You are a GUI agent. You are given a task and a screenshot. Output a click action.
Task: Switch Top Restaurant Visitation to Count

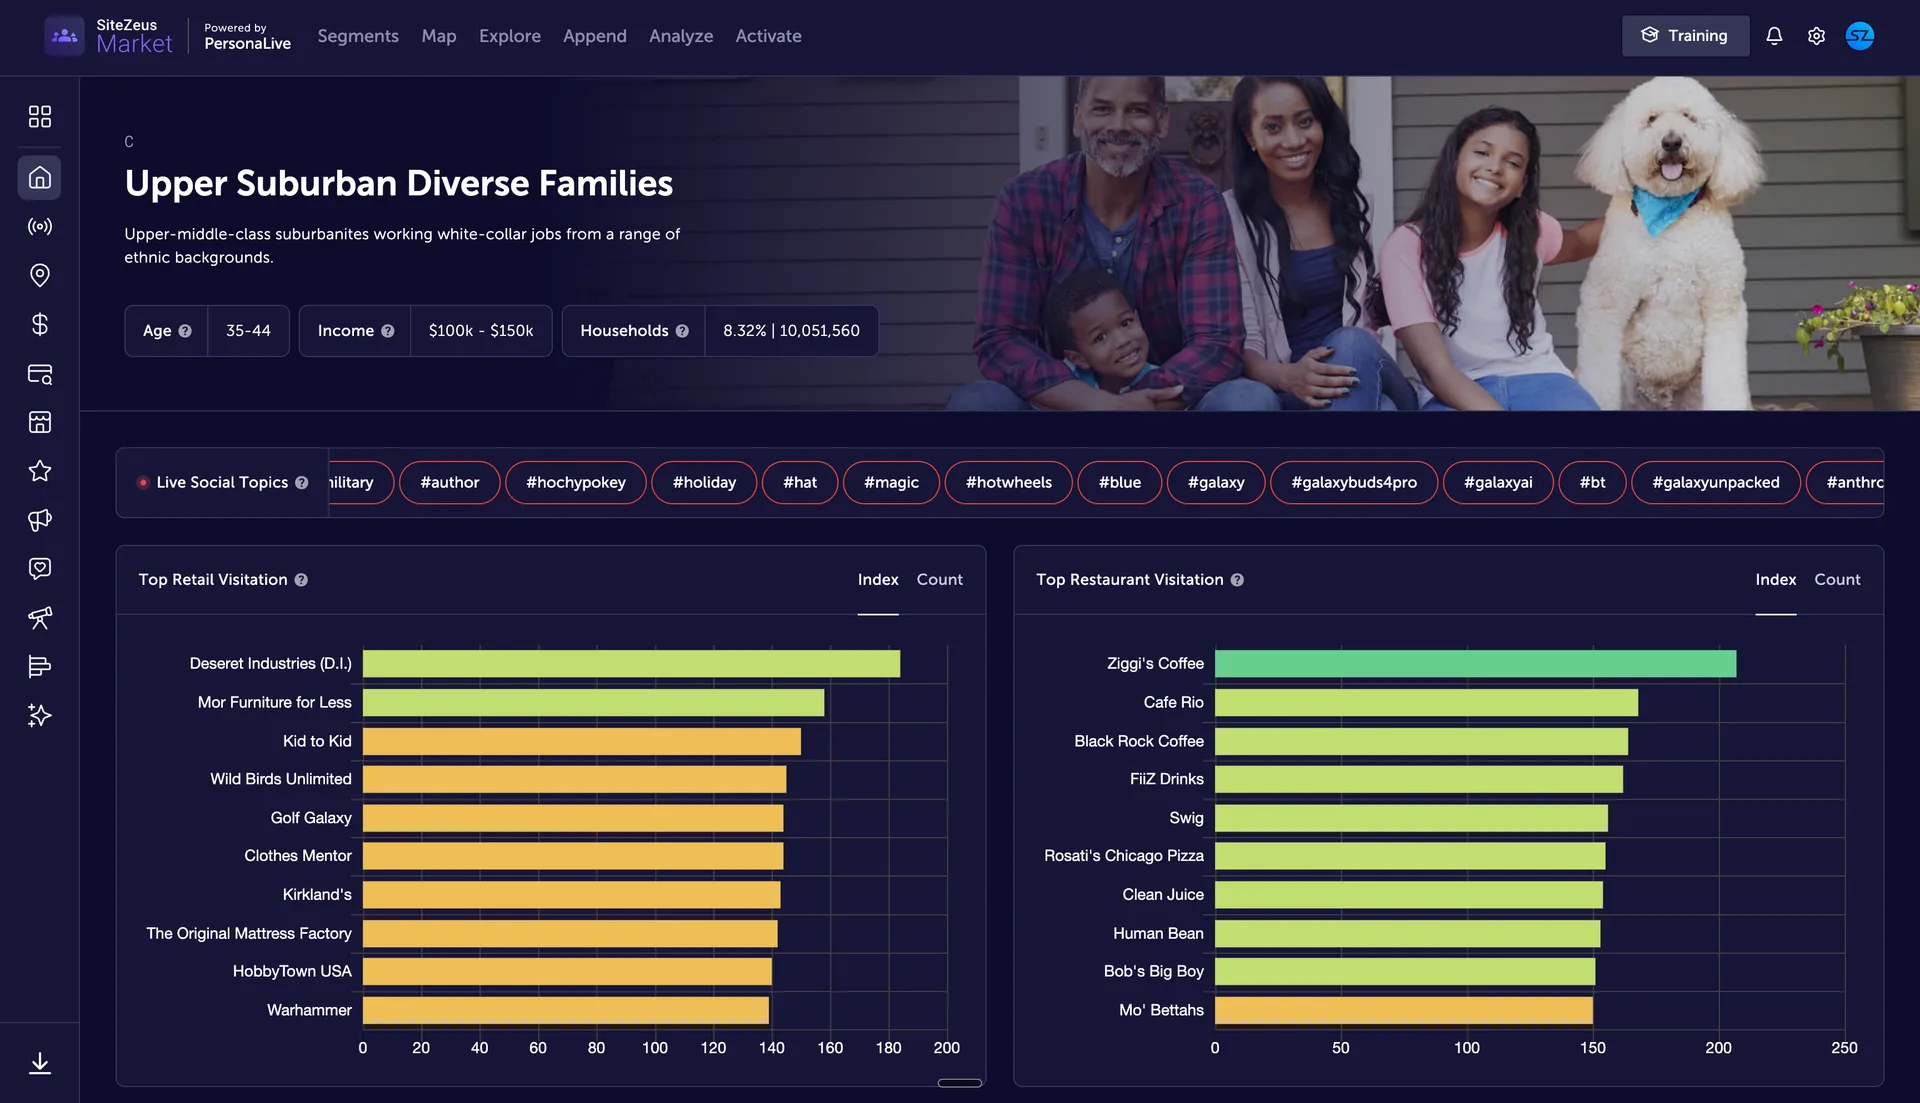click(x=1837, y=580)
